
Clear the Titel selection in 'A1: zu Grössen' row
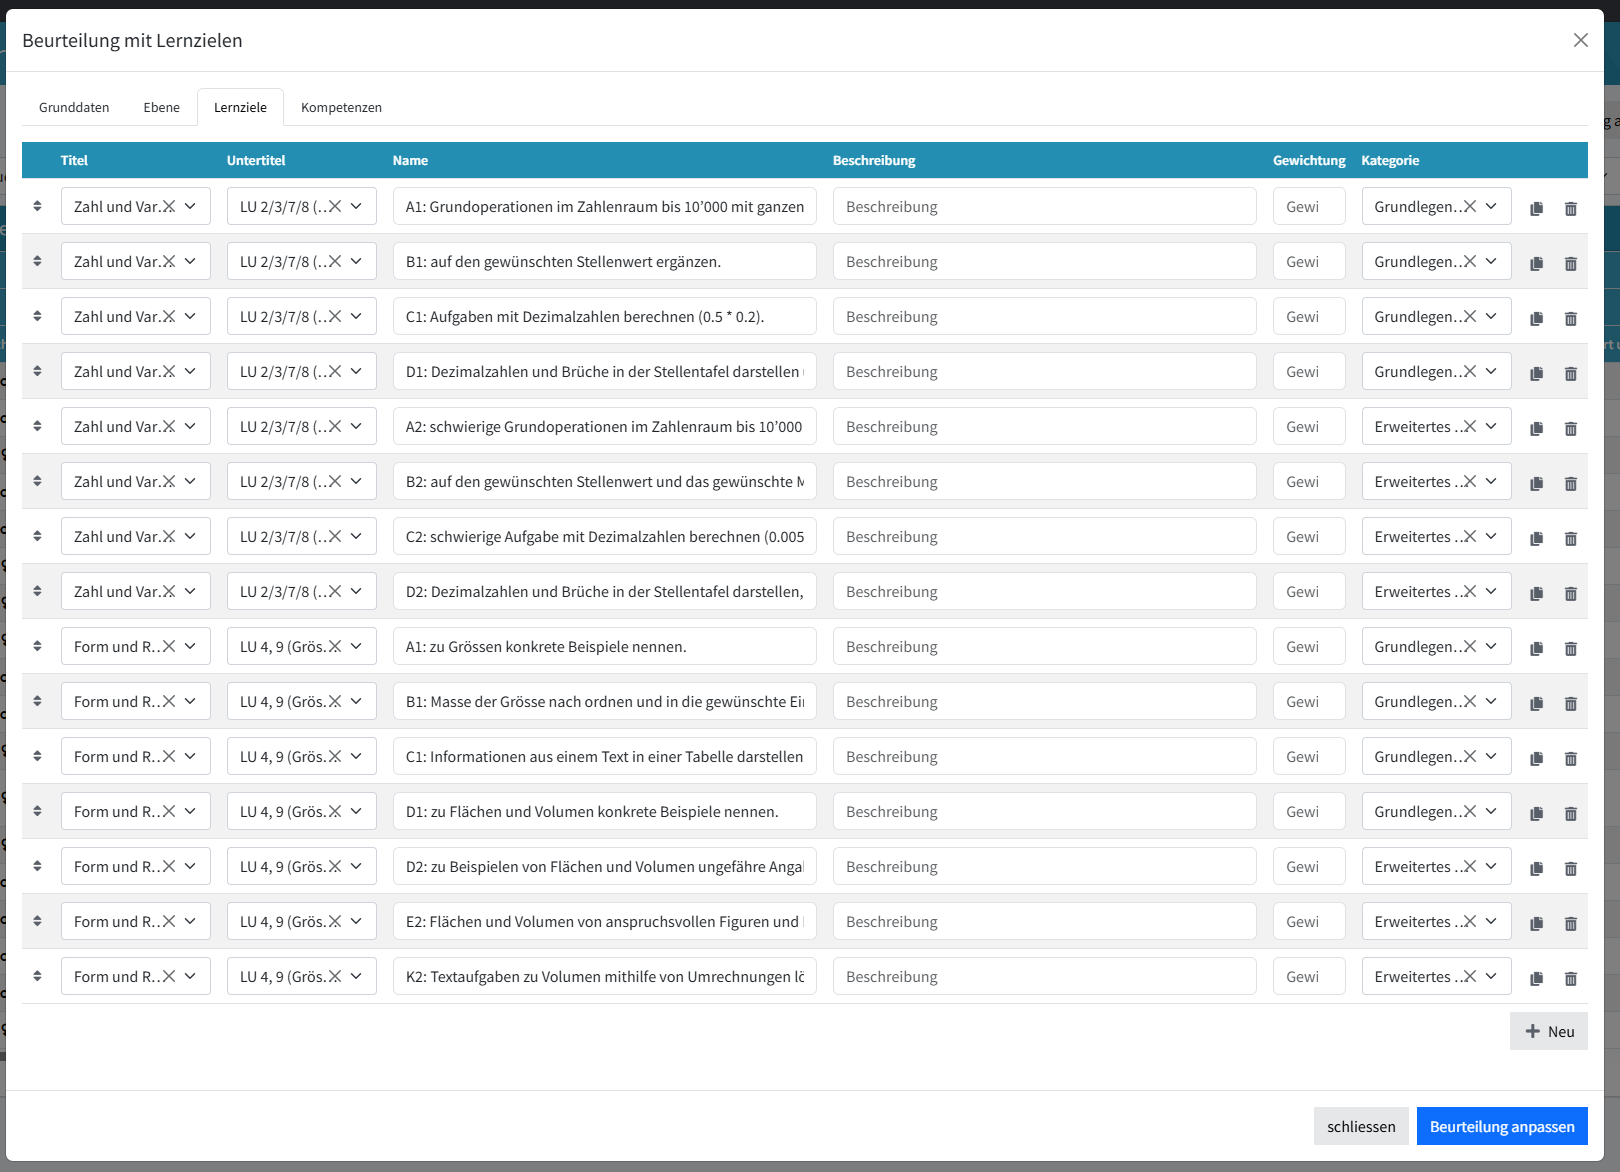pyautogui.click(x=169, y=646)
